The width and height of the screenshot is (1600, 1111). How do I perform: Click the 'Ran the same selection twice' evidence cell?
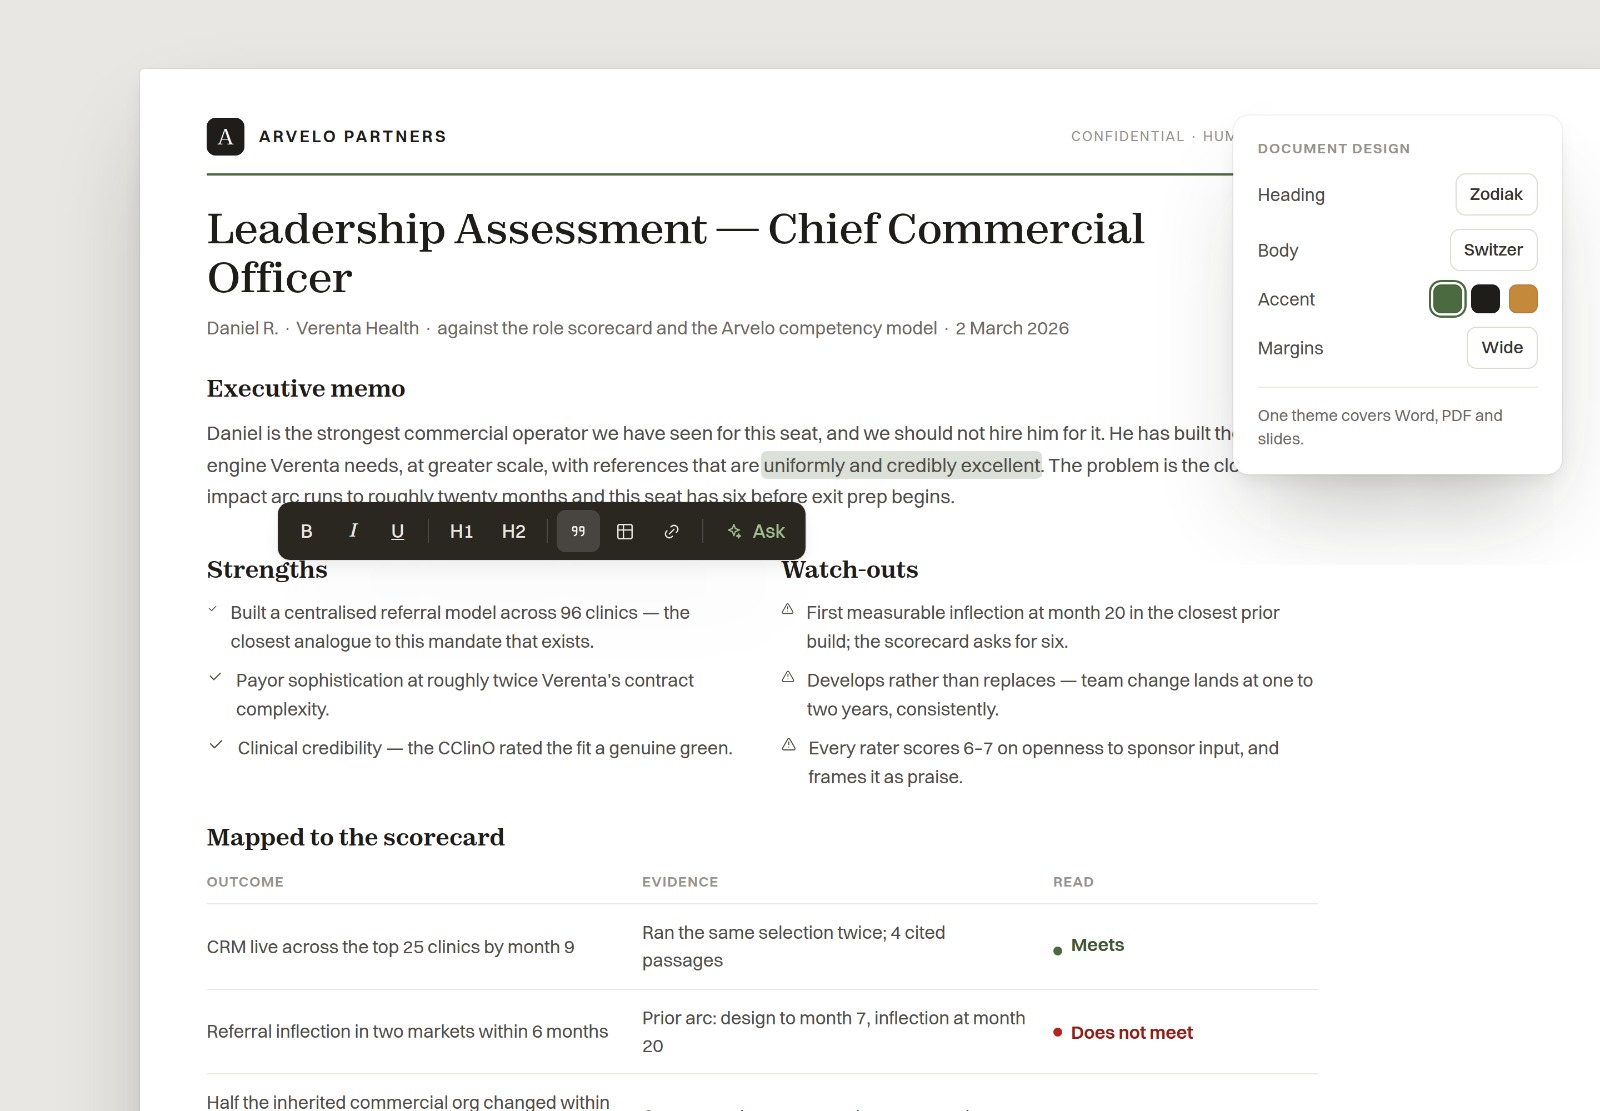793,947
